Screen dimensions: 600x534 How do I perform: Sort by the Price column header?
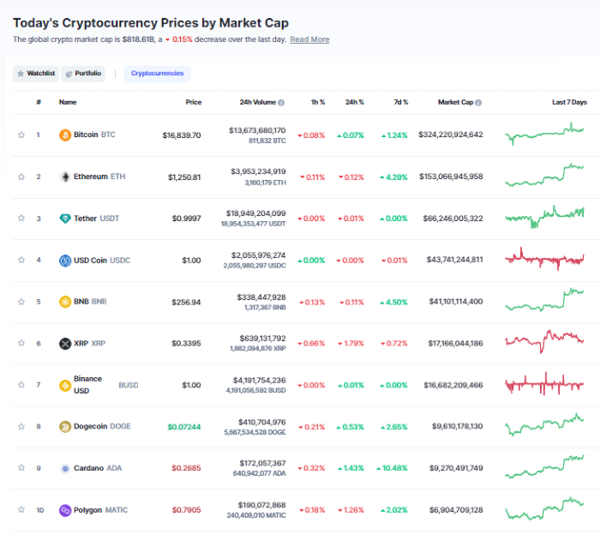pyautogui.click(x=194, y=102)
